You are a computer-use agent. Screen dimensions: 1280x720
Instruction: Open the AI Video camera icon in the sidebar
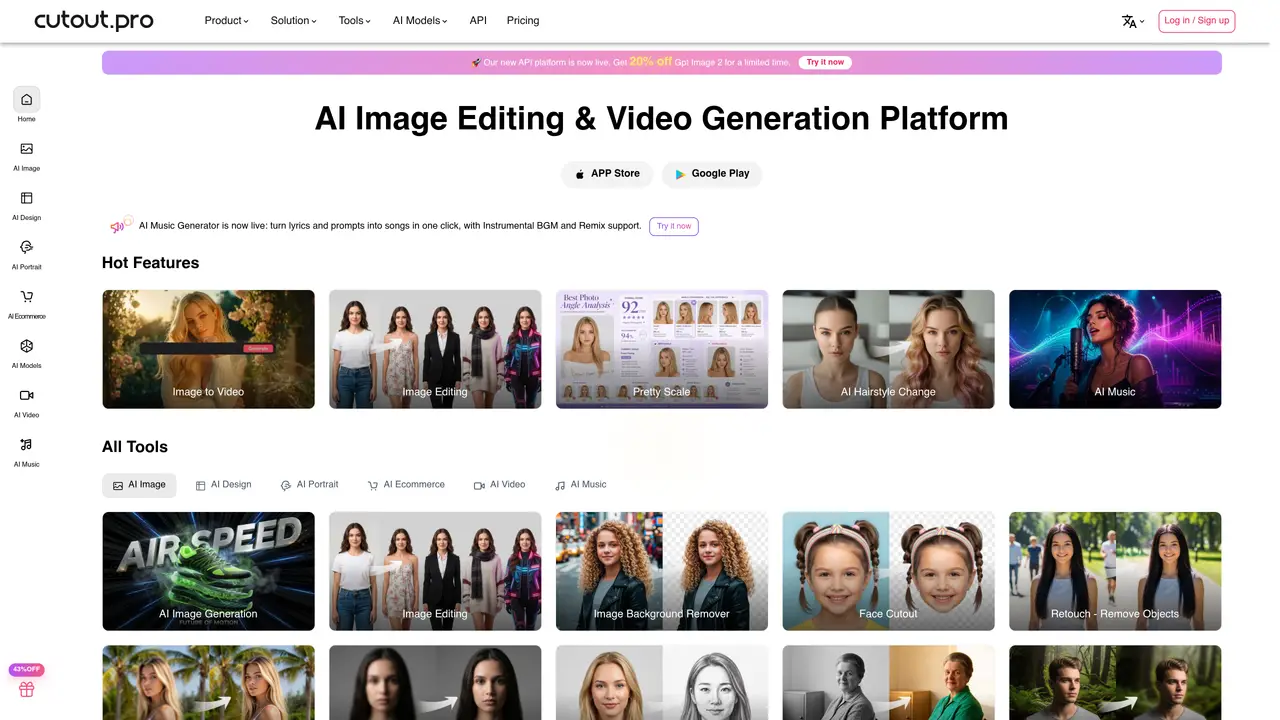26,395
